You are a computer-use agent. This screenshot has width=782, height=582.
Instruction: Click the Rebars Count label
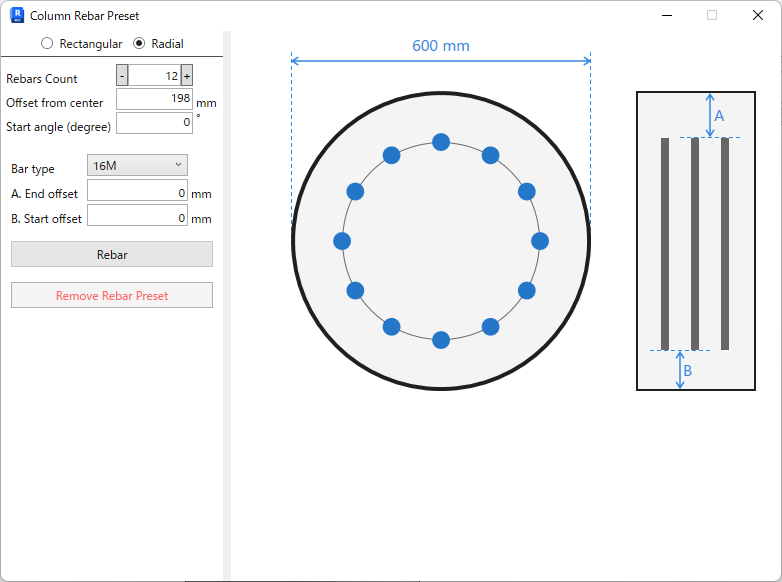pos(42,79)
